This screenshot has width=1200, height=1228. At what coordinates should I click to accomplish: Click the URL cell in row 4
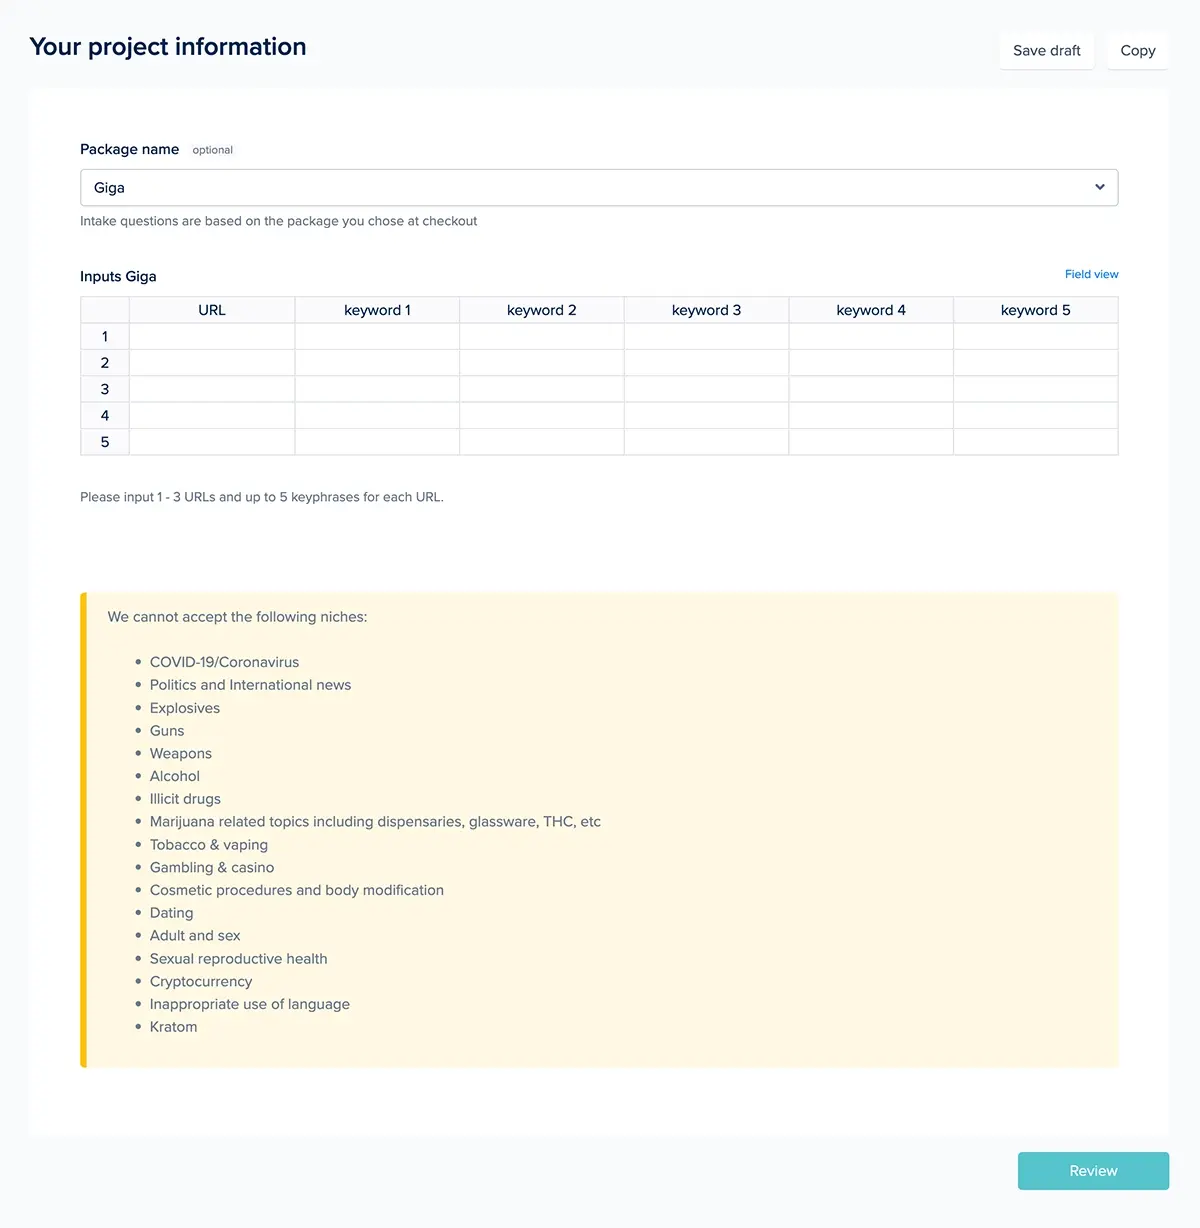point(212,415)
